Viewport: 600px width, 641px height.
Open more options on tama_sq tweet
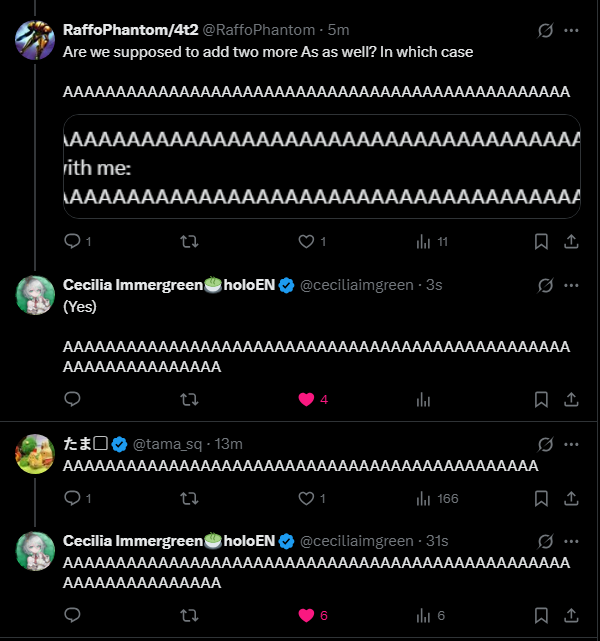tap(571, 444)
